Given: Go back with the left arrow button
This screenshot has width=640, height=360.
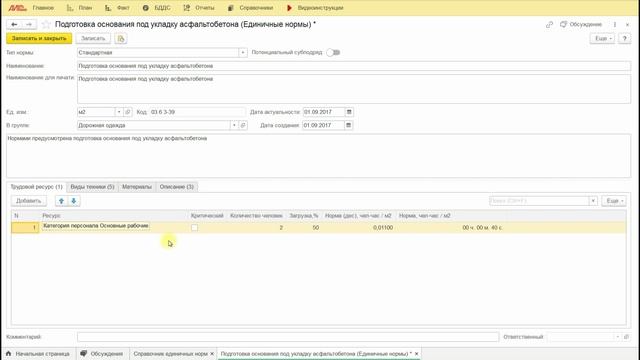Looking at the screenshot, I should coord(14,24).
